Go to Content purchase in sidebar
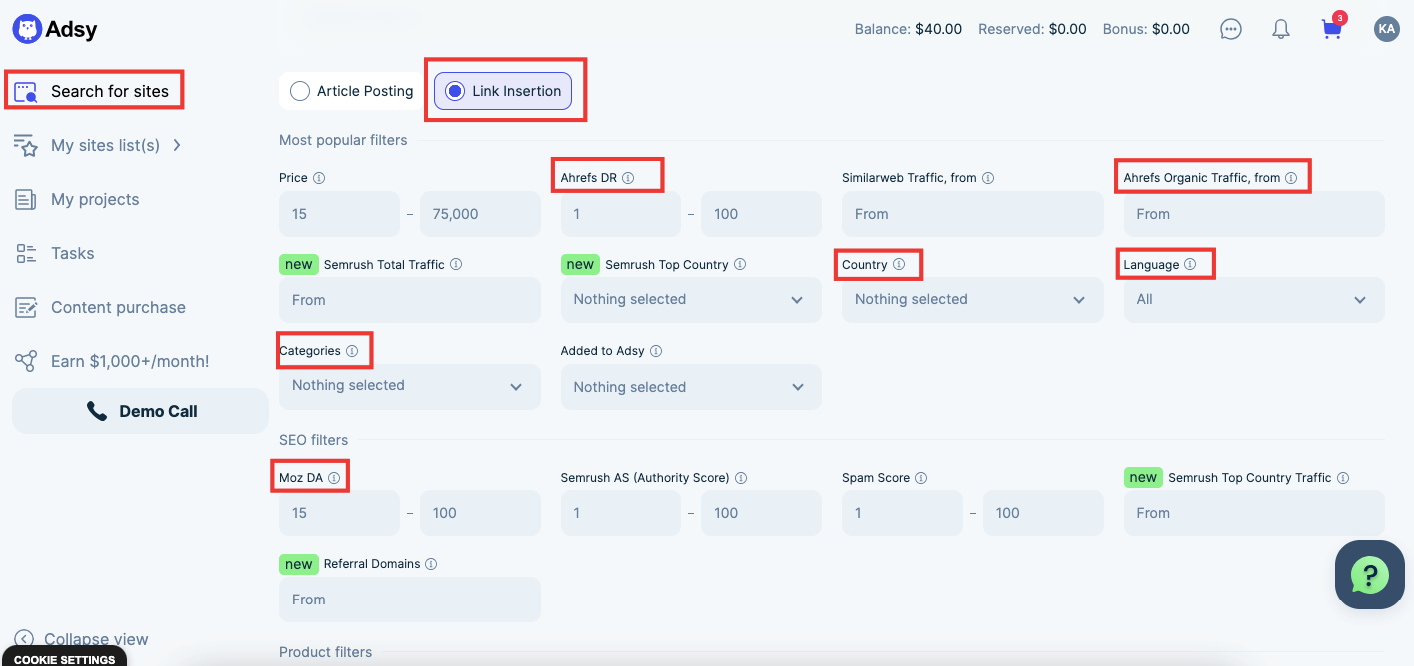Screen dimensions: 1414x666 point(118,307)
